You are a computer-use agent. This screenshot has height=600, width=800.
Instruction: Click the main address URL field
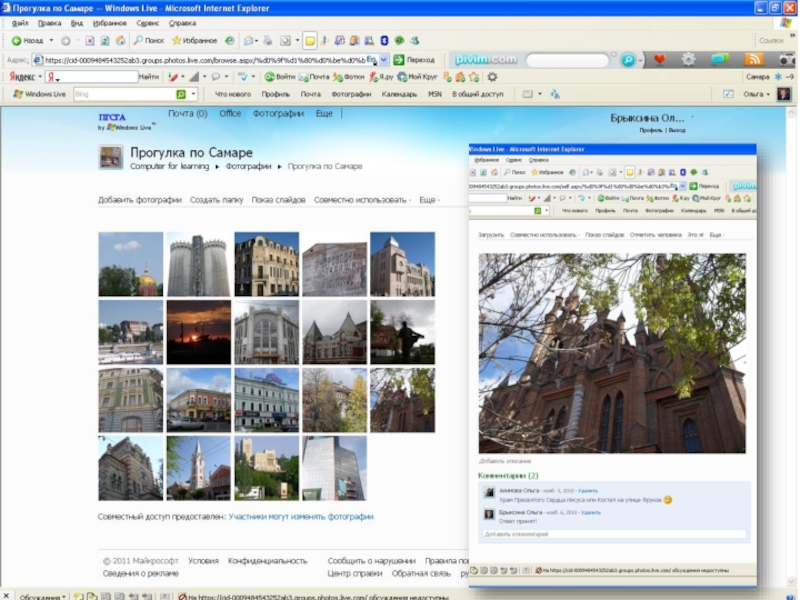204,60
